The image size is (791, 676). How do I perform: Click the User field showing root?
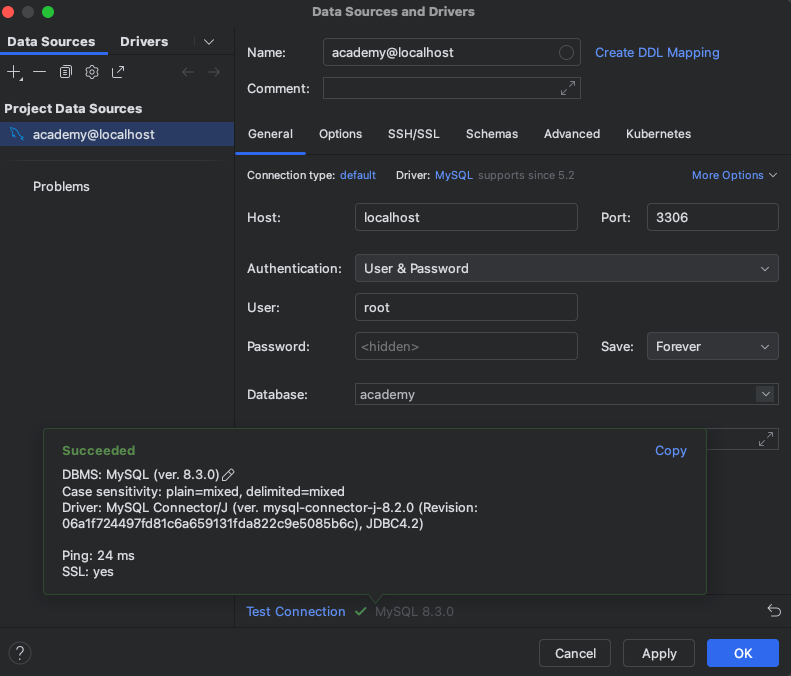(466, 307)
